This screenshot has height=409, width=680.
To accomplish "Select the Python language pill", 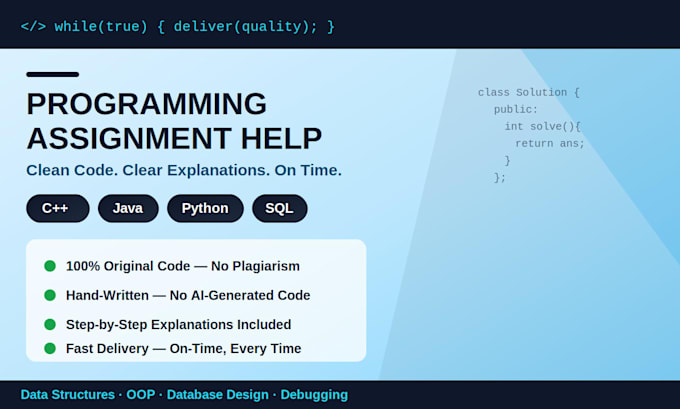I will coord(205,208).
